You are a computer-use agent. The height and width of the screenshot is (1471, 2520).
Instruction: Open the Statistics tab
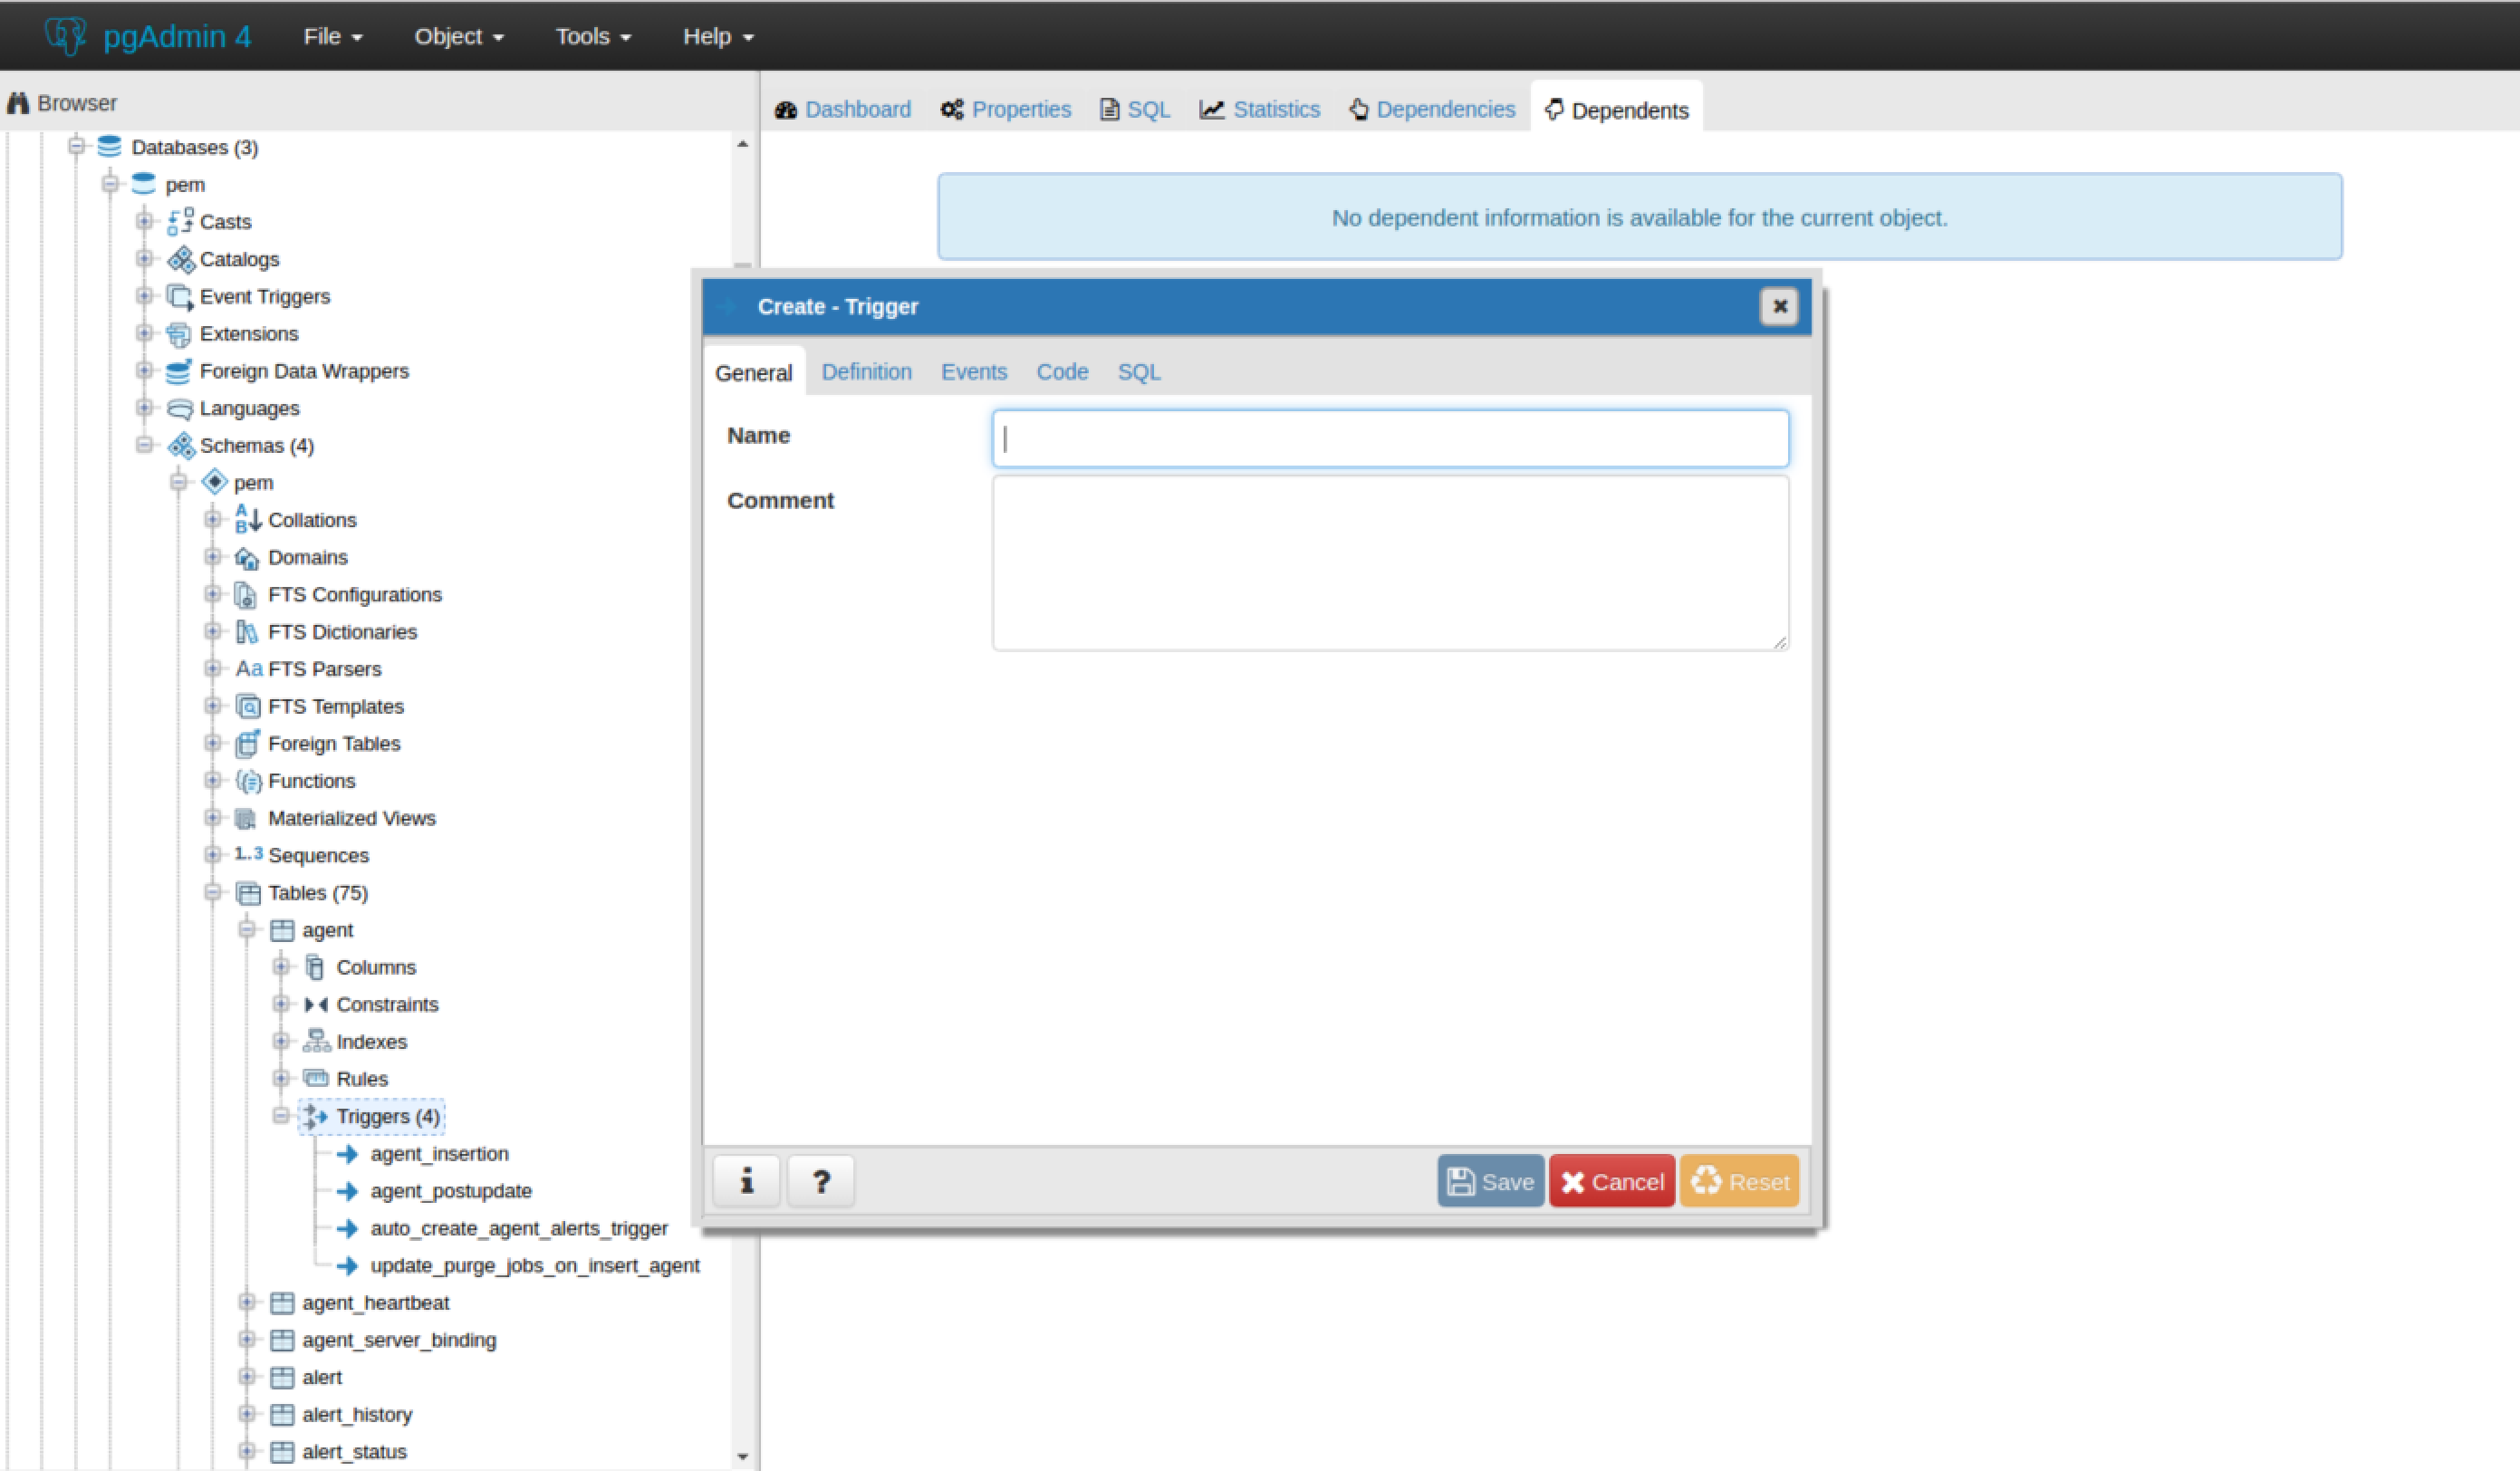pos(1260,110)
